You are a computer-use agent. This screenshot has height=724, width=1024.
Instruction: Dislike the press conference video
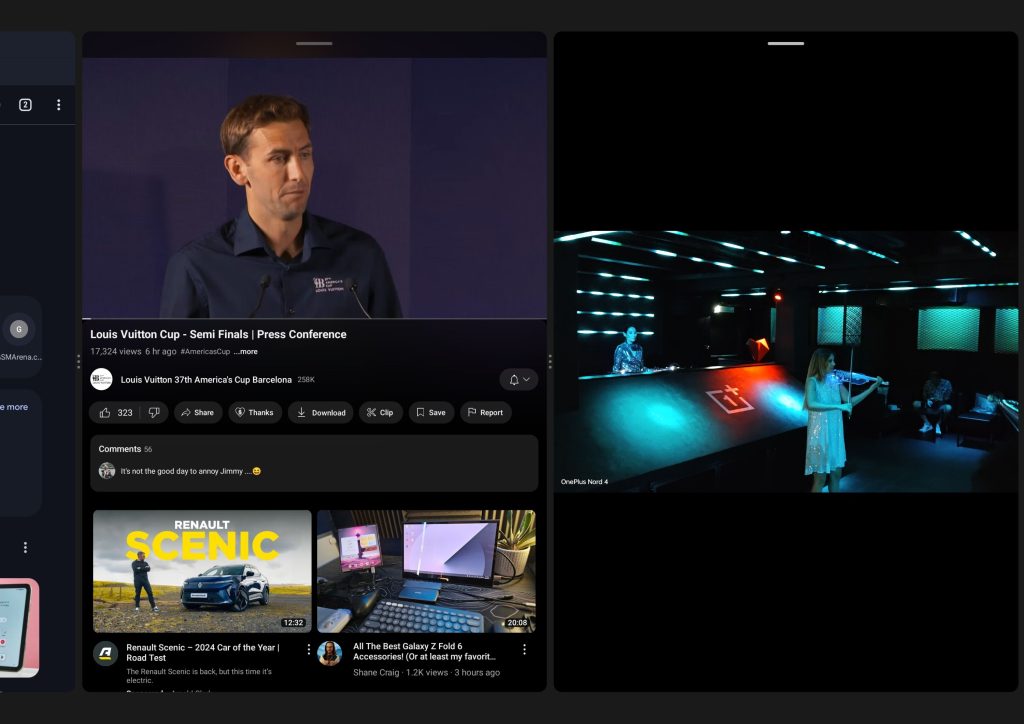(x=154, y=412)
